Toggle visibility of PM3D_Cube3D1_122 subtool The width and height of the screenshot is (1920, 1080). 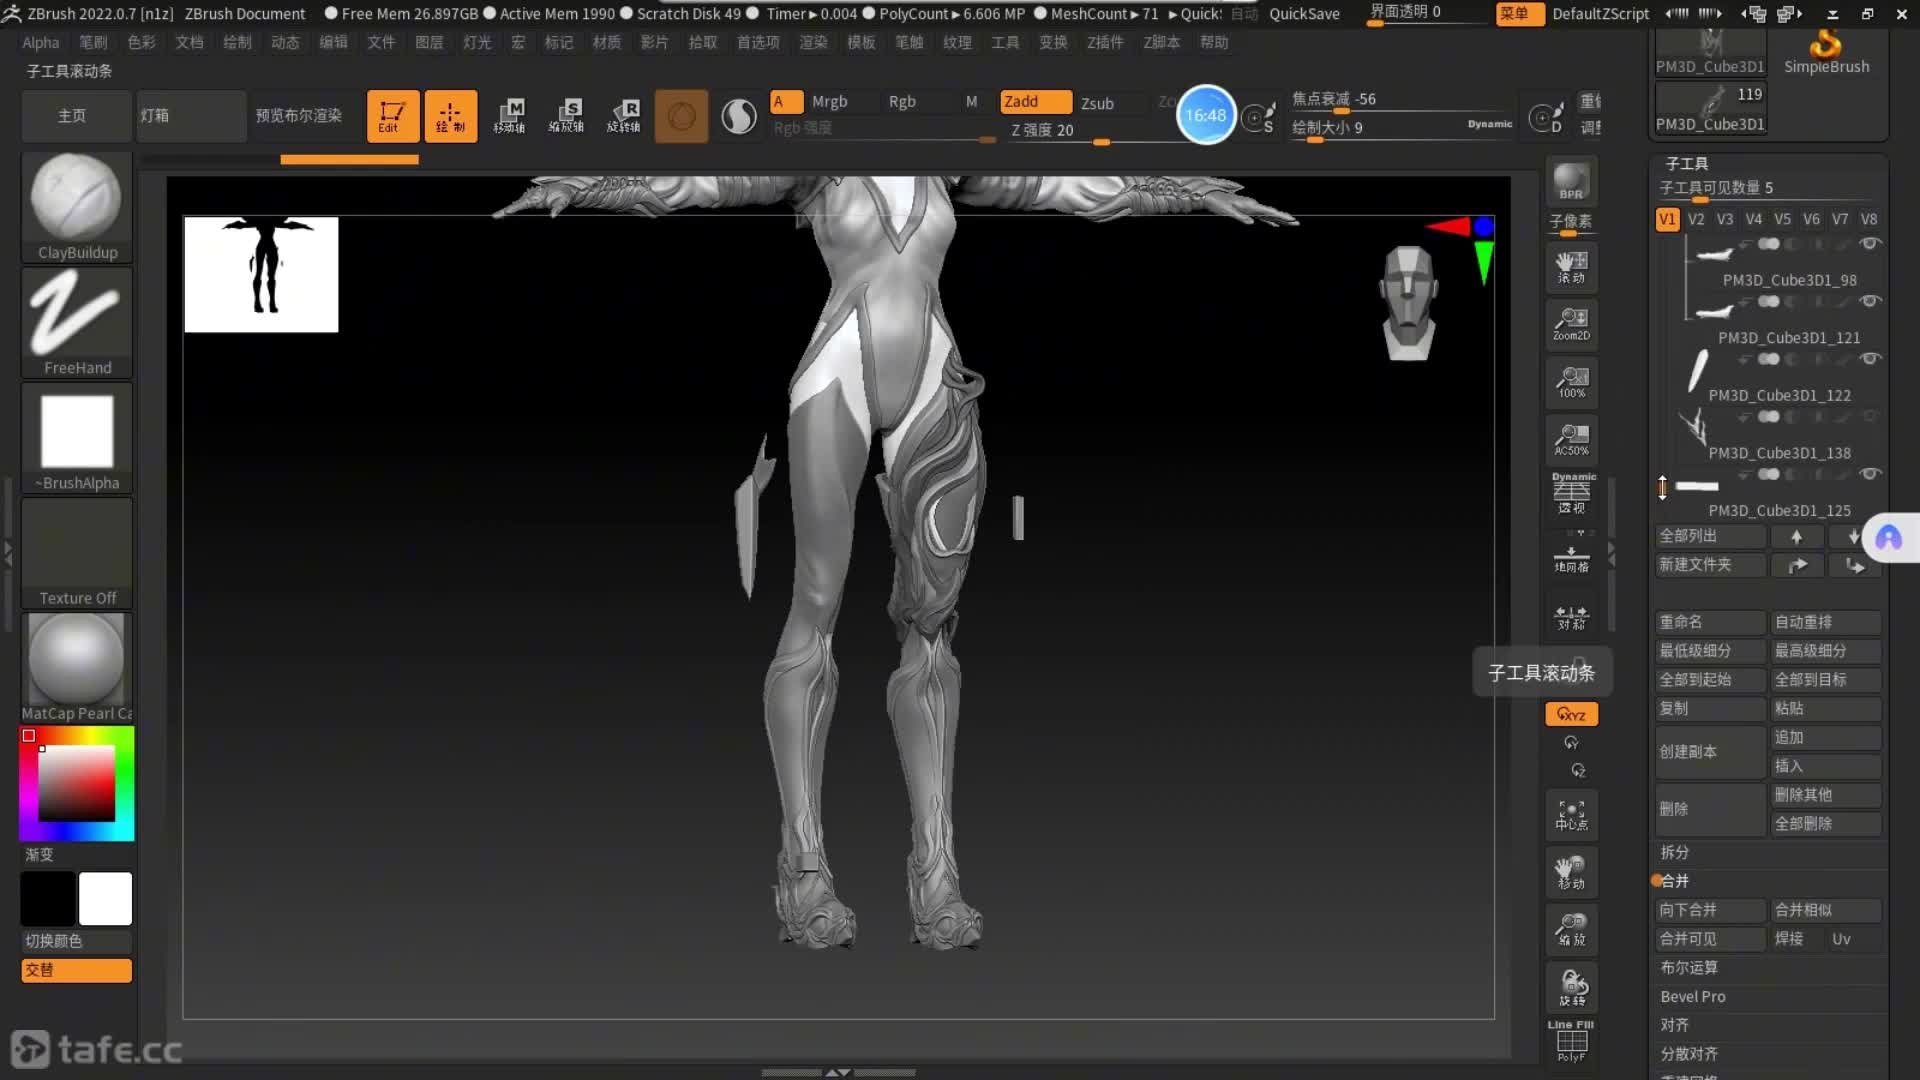(1870, 359)
